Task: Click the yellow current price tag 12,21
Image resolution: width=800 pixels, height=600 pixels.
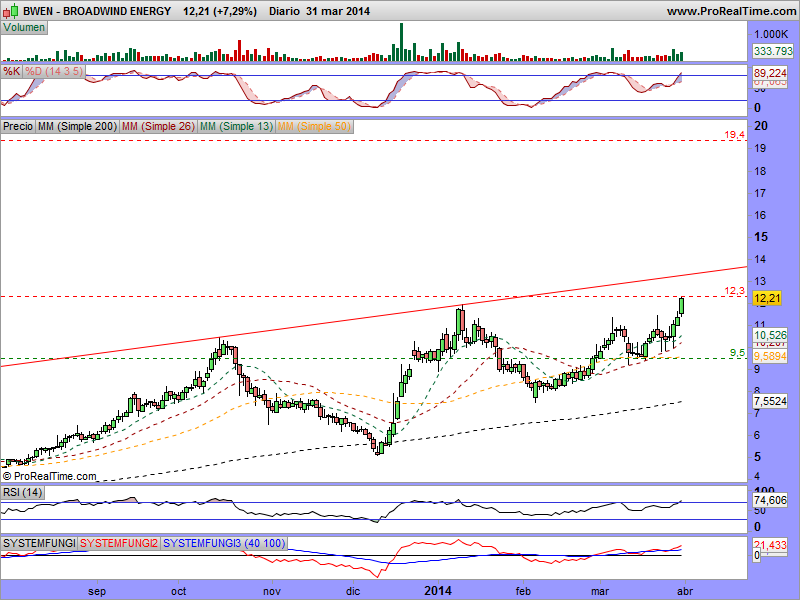Action: (767, 298)
